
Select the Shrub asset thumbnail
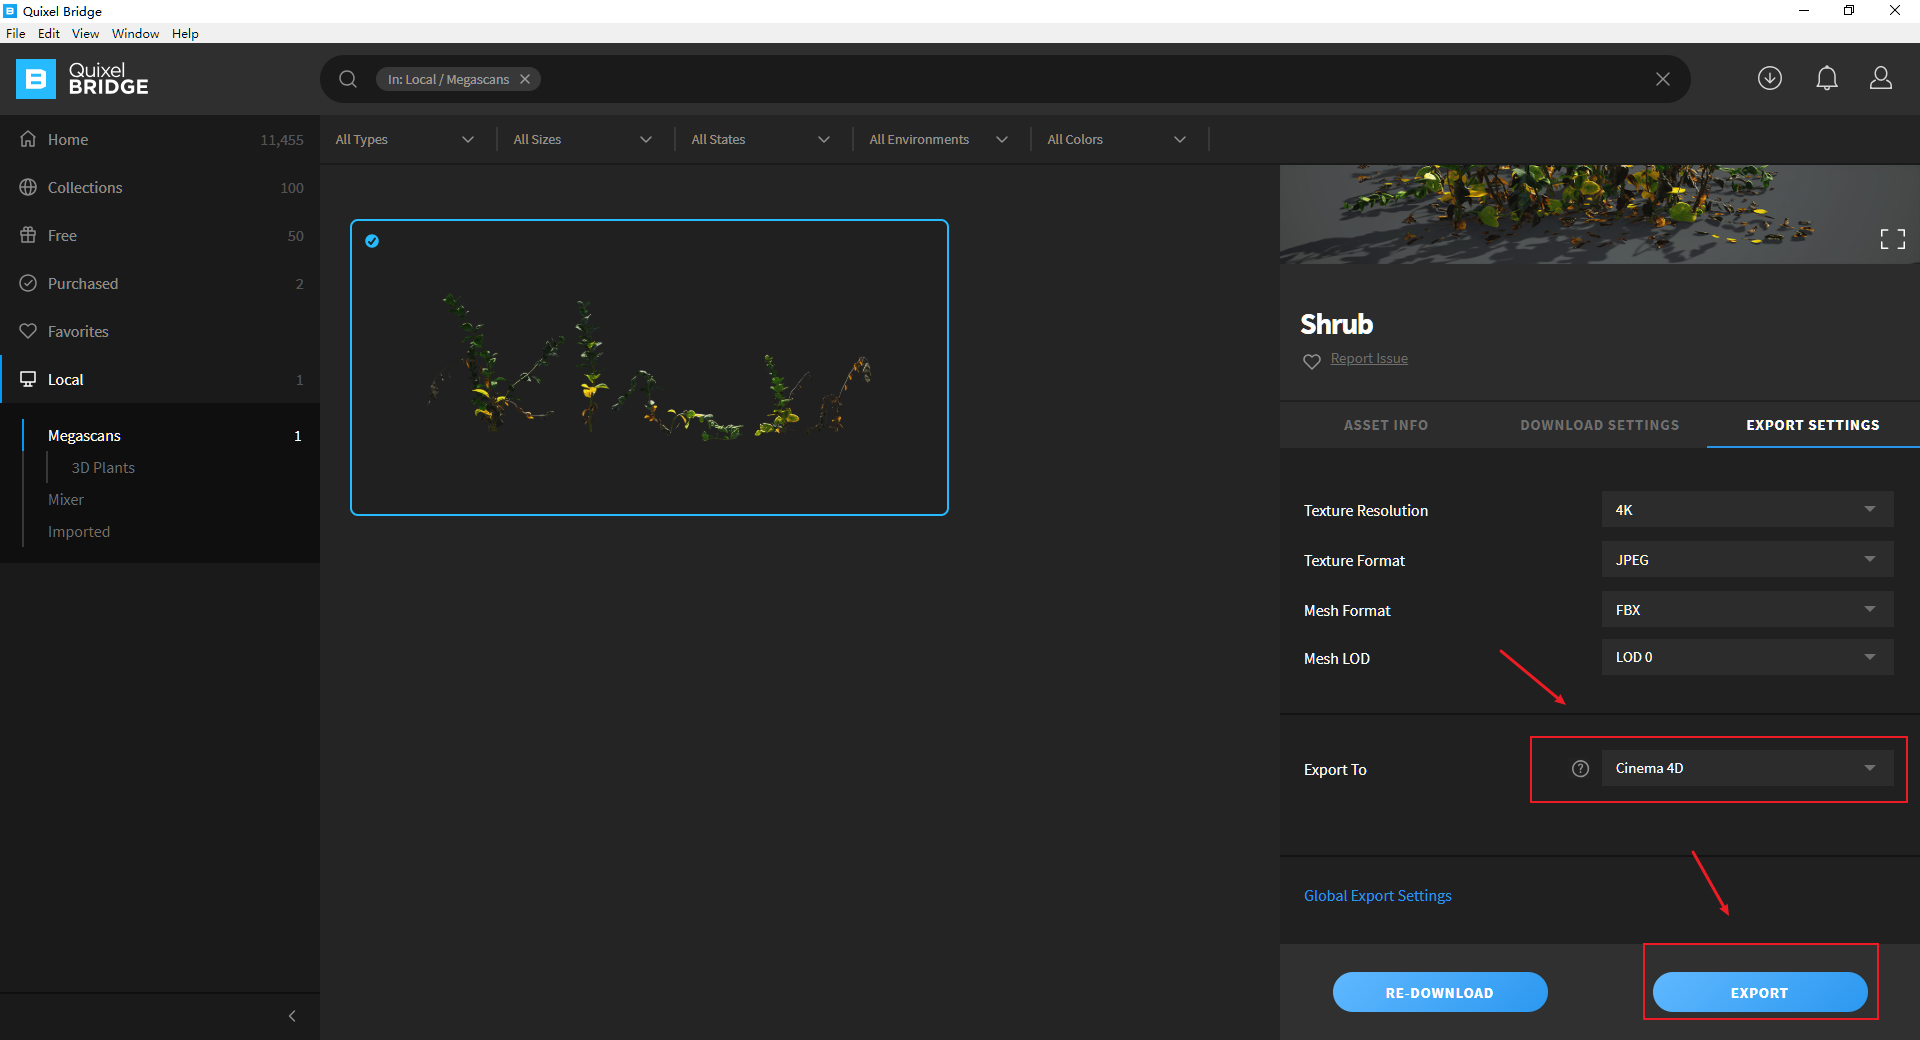(x=649, y=367)
